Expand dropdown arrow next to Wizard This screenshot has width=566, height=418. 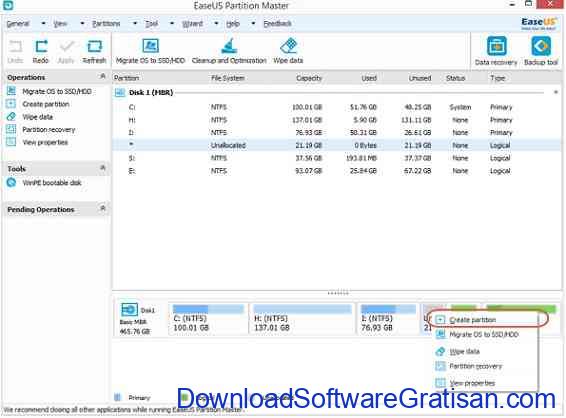216,24
